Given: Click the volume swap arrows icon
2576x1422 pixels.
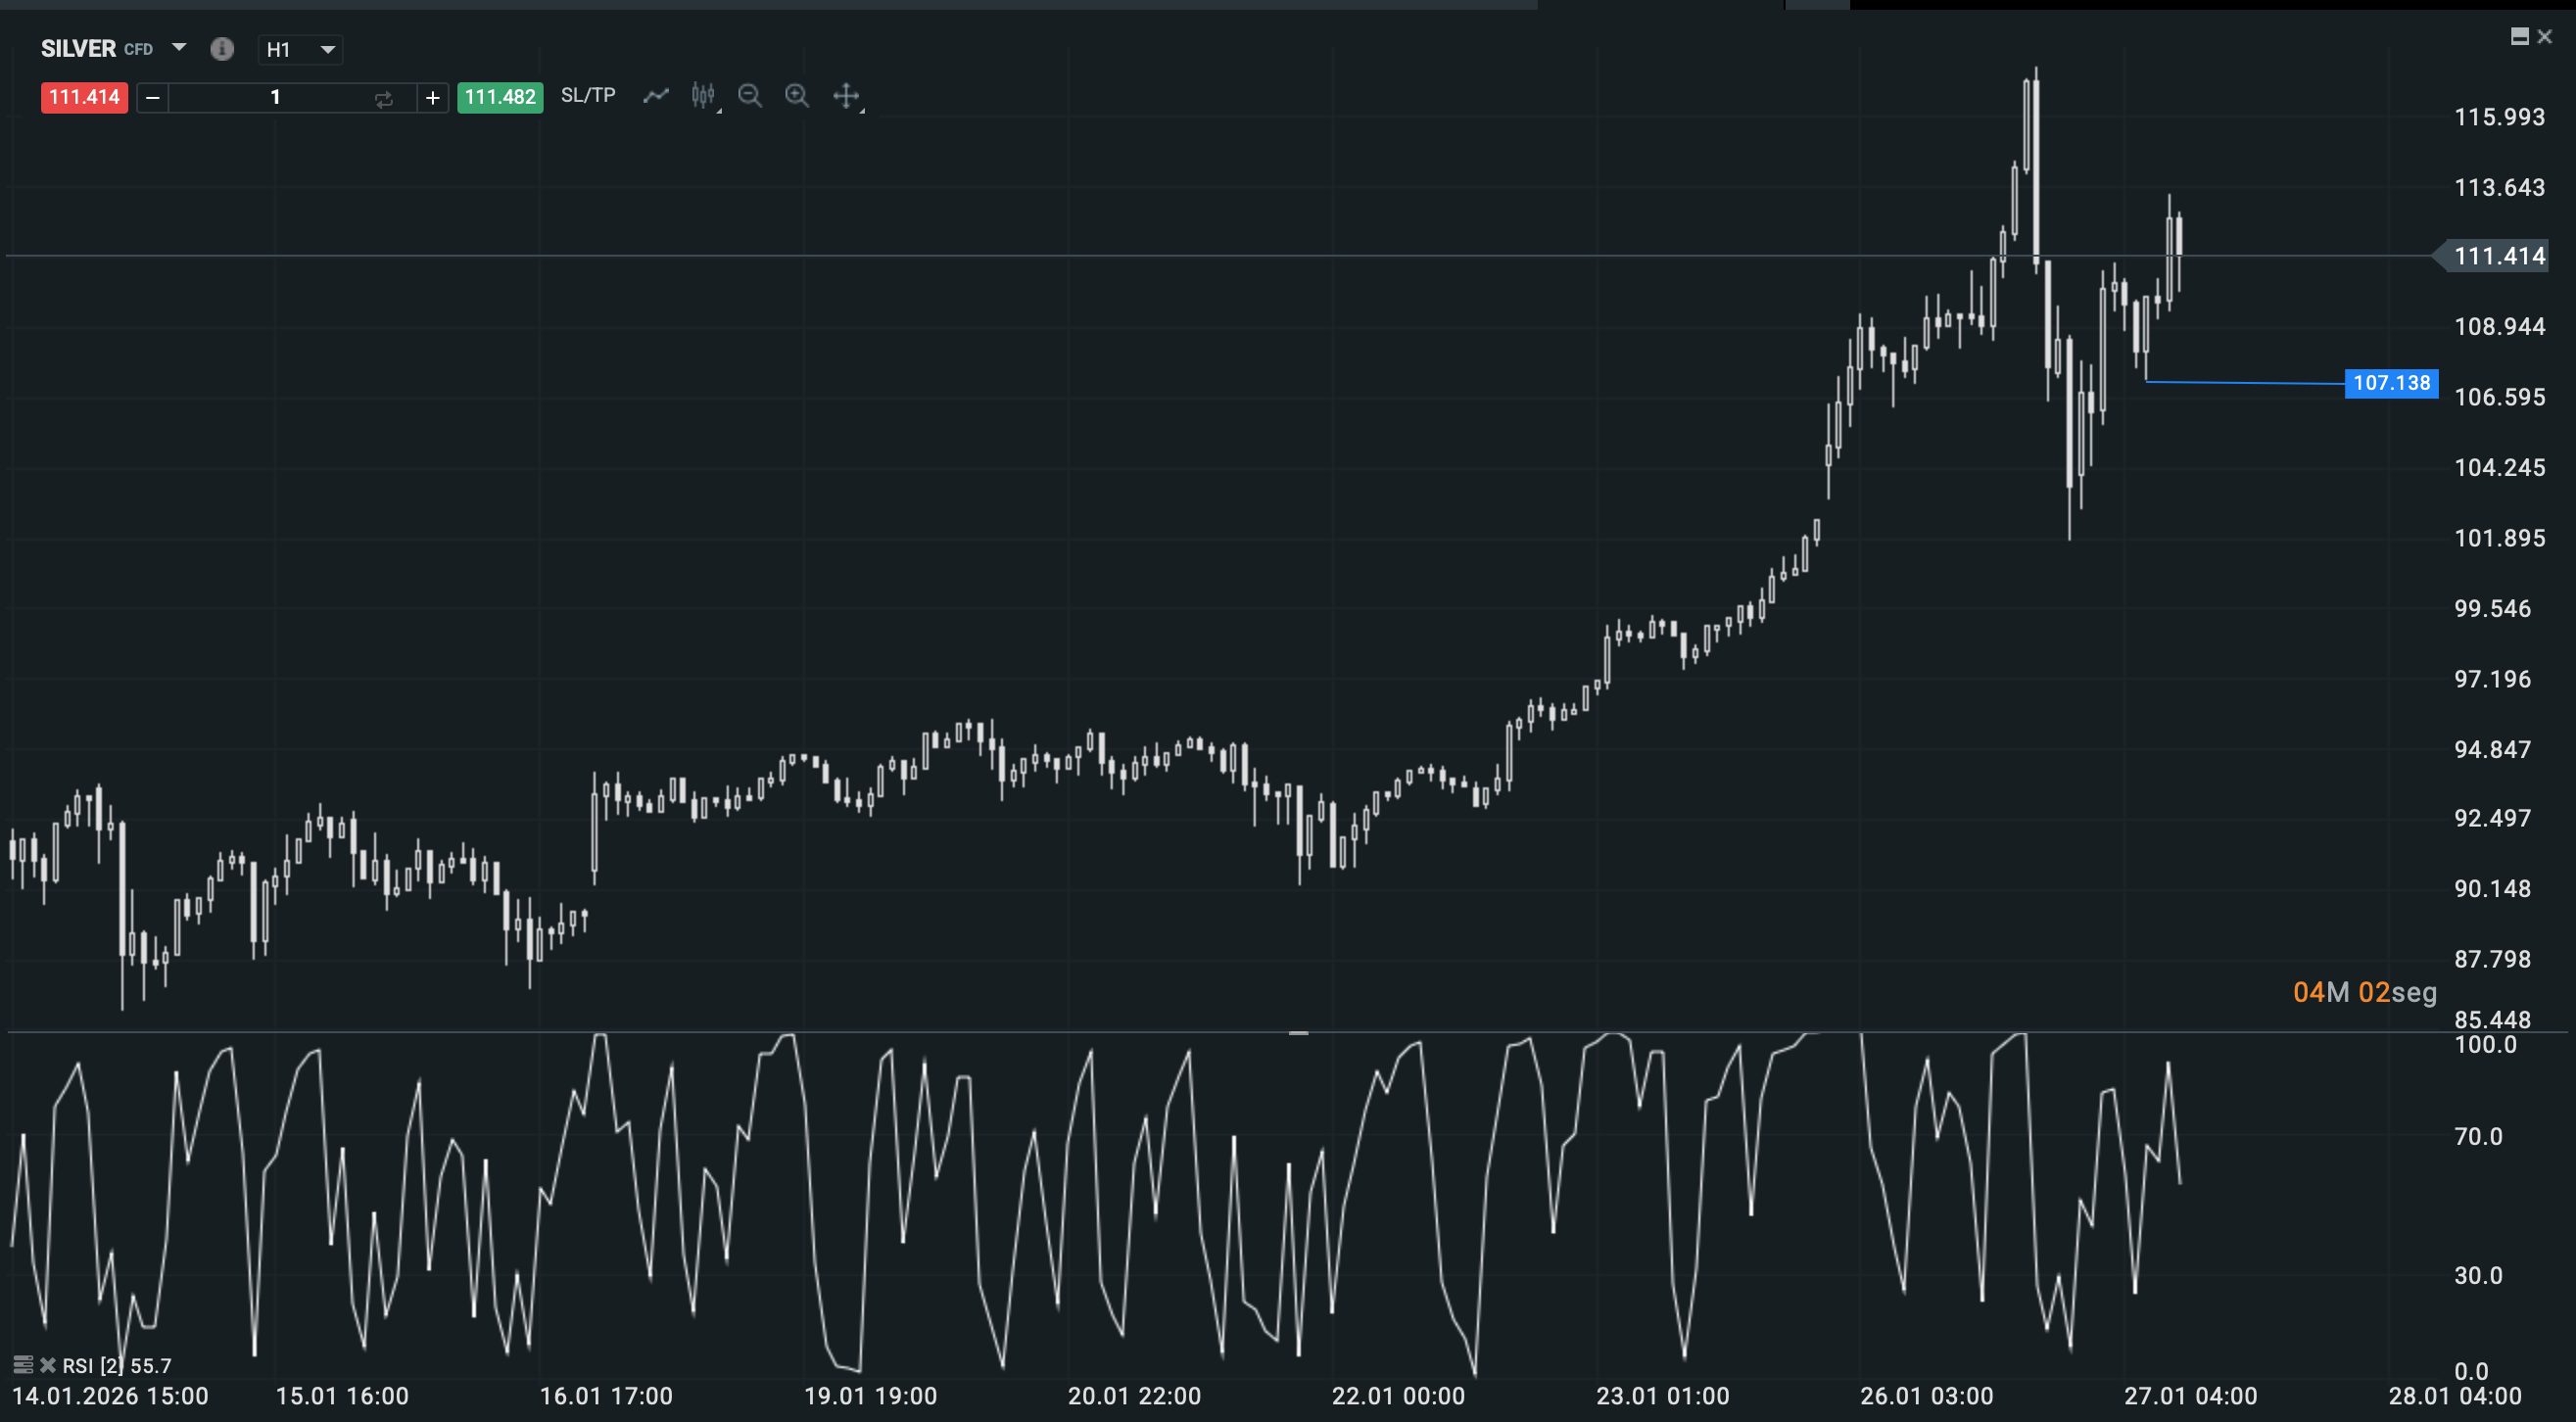Looking at the screenshot, I should (384, 98).
